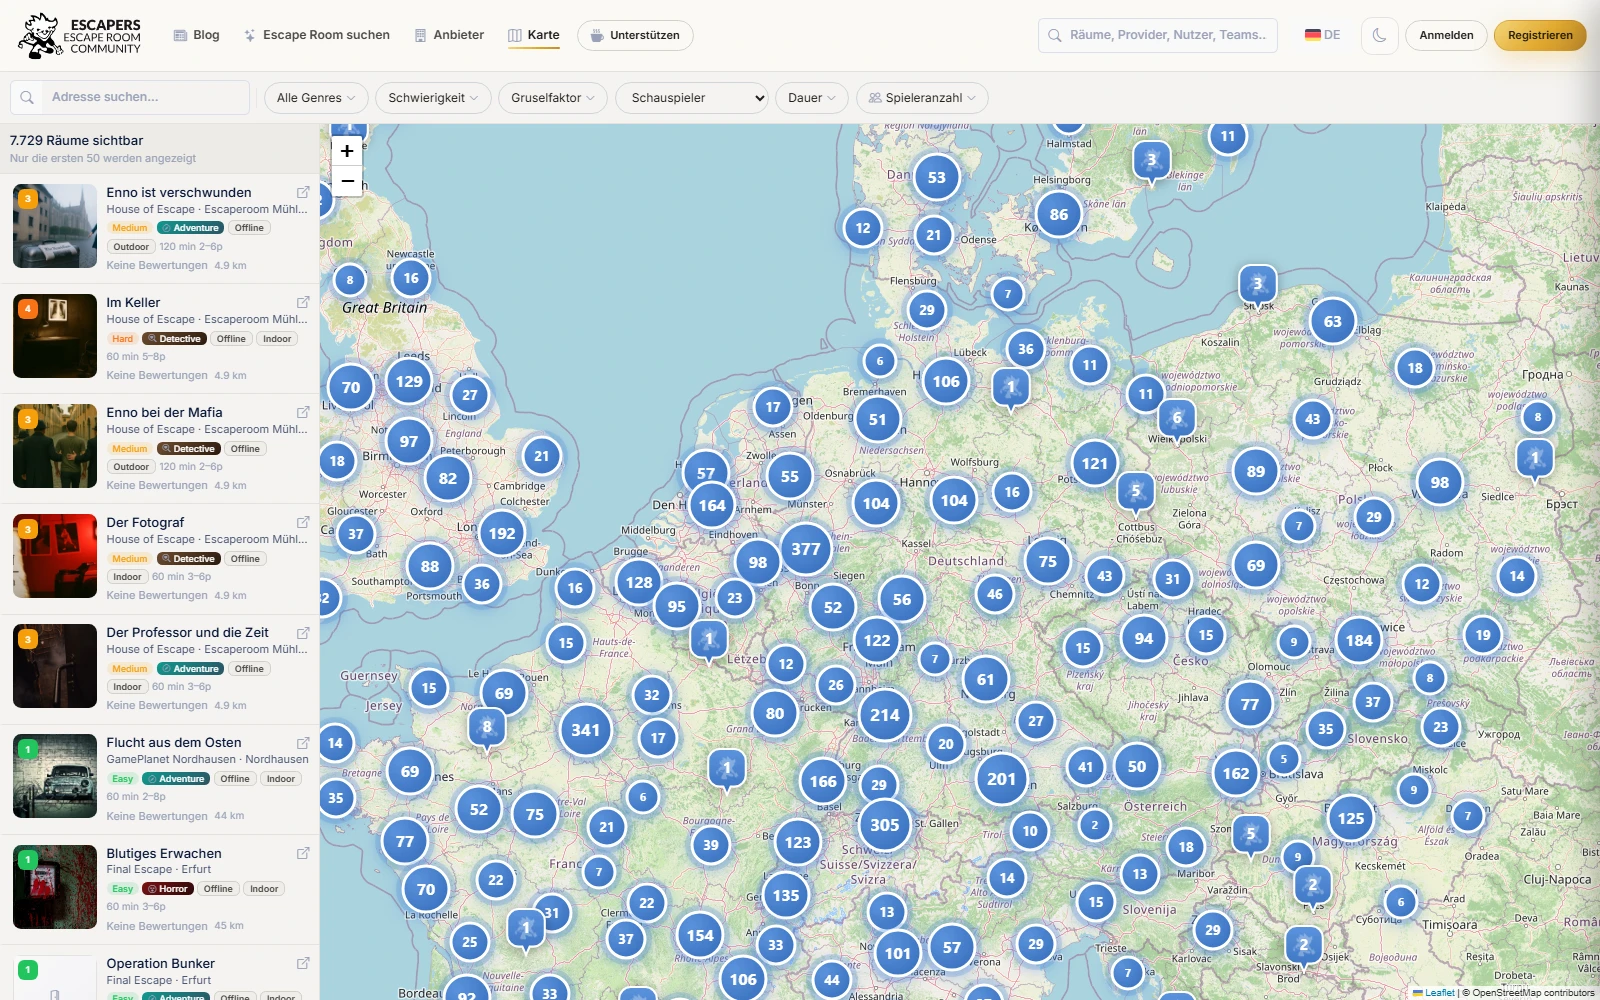Zoom out on the map

347,181
